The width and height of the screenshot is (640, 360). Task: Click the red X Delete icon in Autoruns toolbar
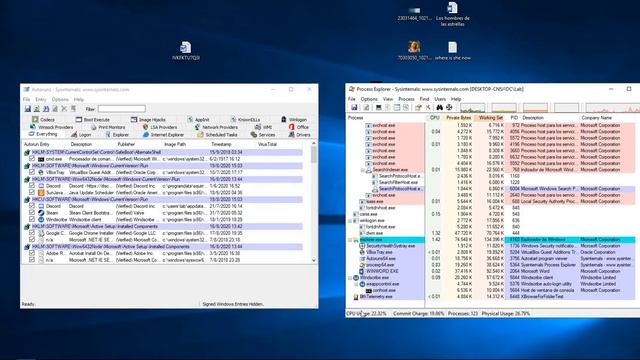coord(64,109)
